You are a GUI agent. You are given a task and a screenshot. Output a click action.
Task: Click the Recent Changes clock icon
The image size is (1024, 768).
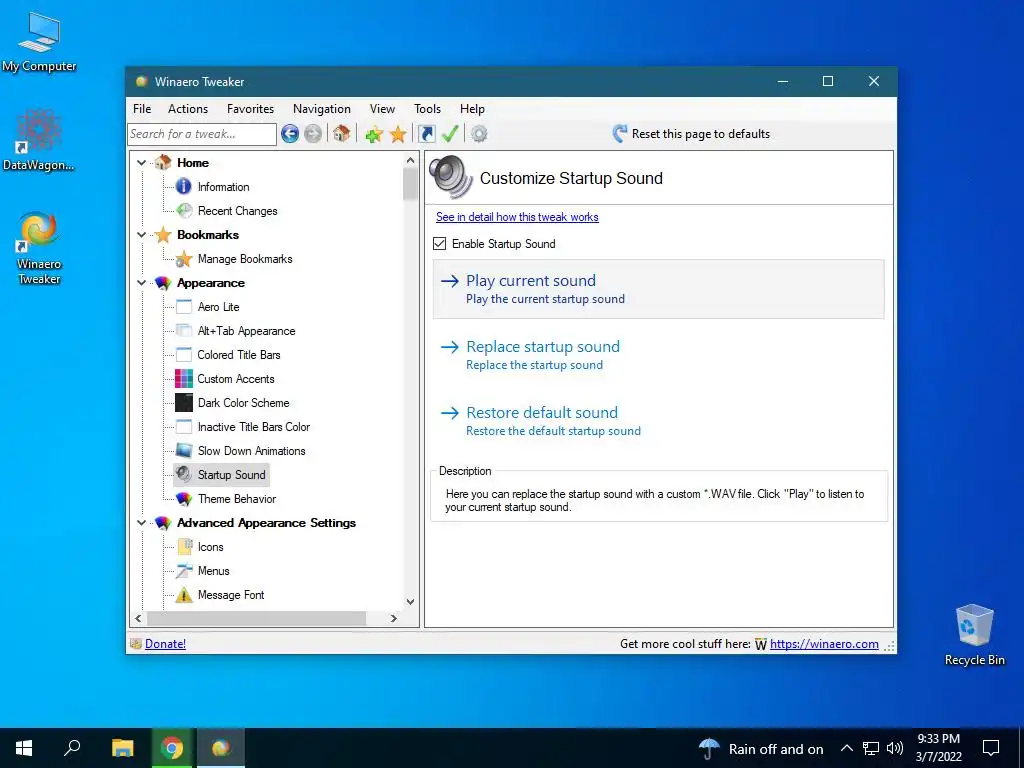click(x=184, y=210)
